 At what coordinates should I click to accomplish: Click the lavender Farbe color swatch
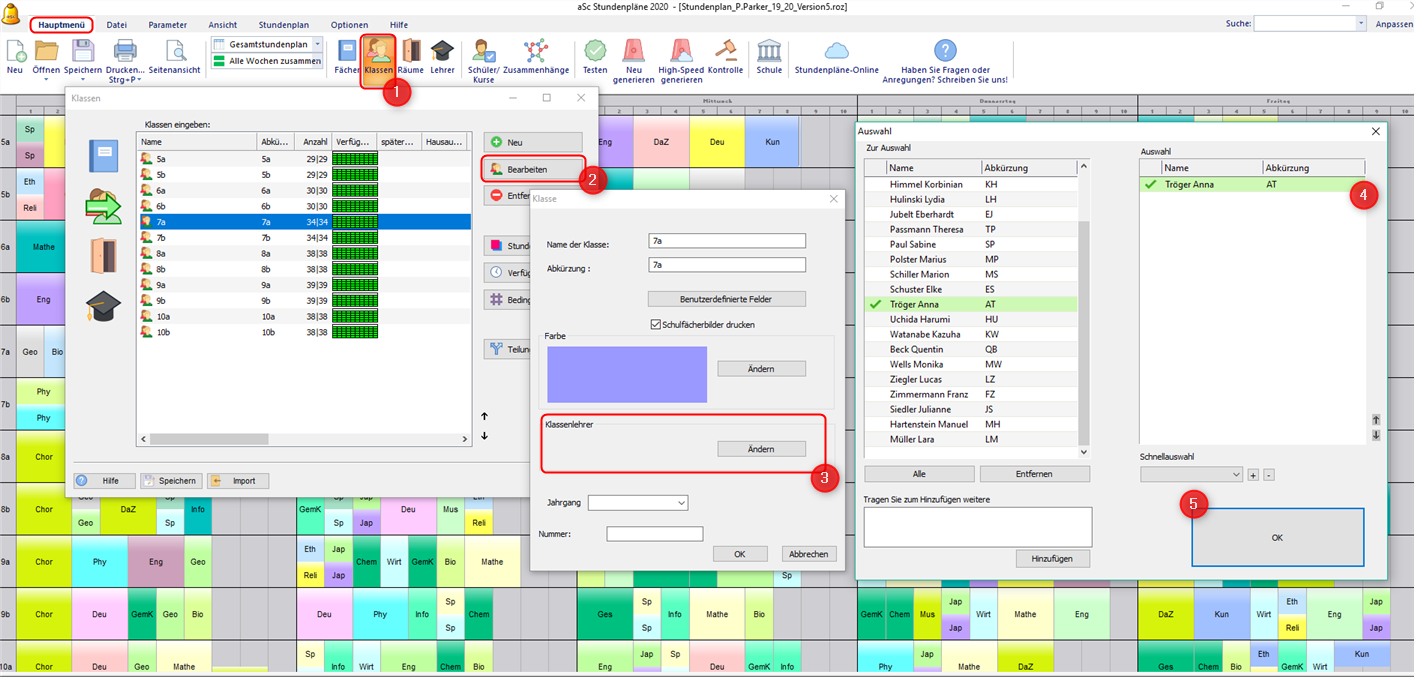[627, 374]
